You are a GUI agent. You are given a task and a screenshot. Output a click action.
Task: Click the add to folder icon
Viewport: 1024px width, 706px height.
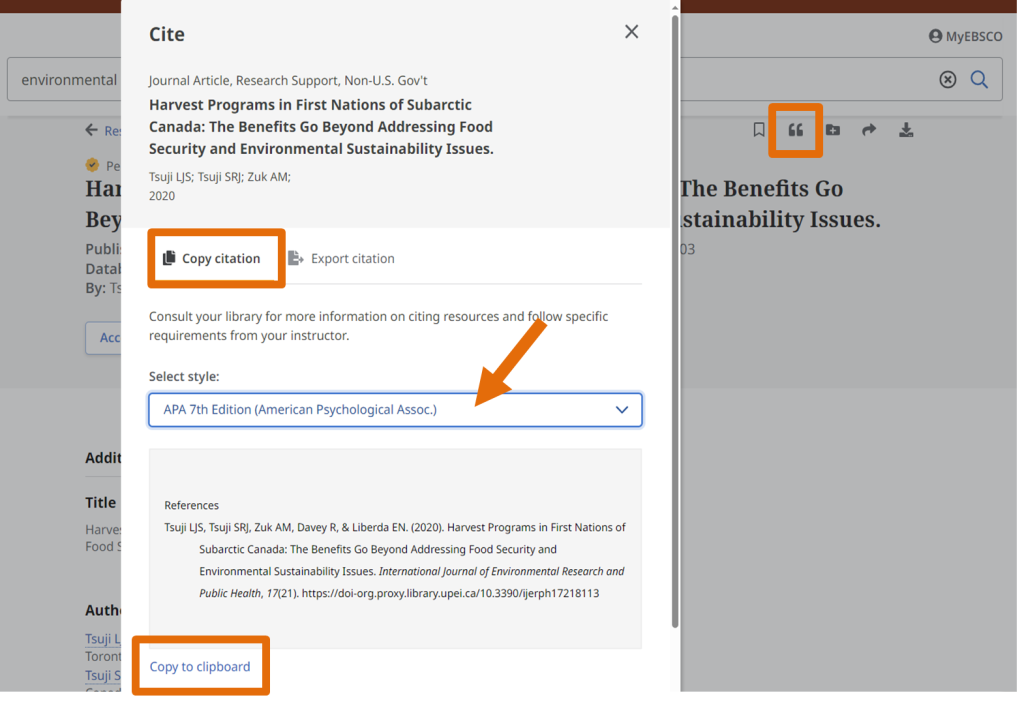[x=833, y=130]
